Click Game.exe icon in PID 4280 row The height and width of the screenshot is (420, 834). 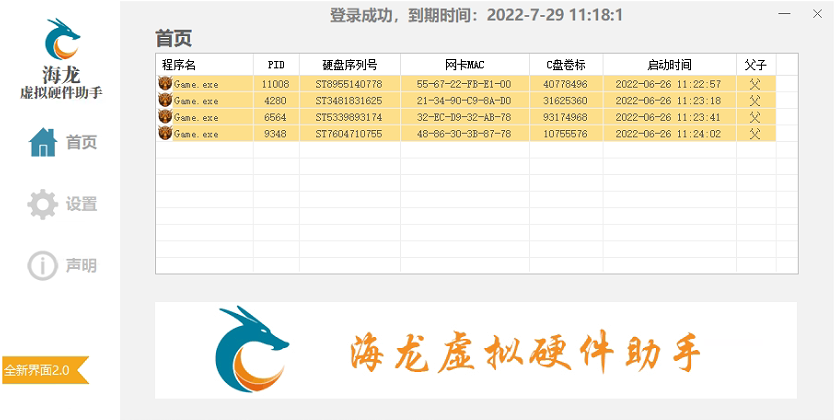tap(165, 100)
